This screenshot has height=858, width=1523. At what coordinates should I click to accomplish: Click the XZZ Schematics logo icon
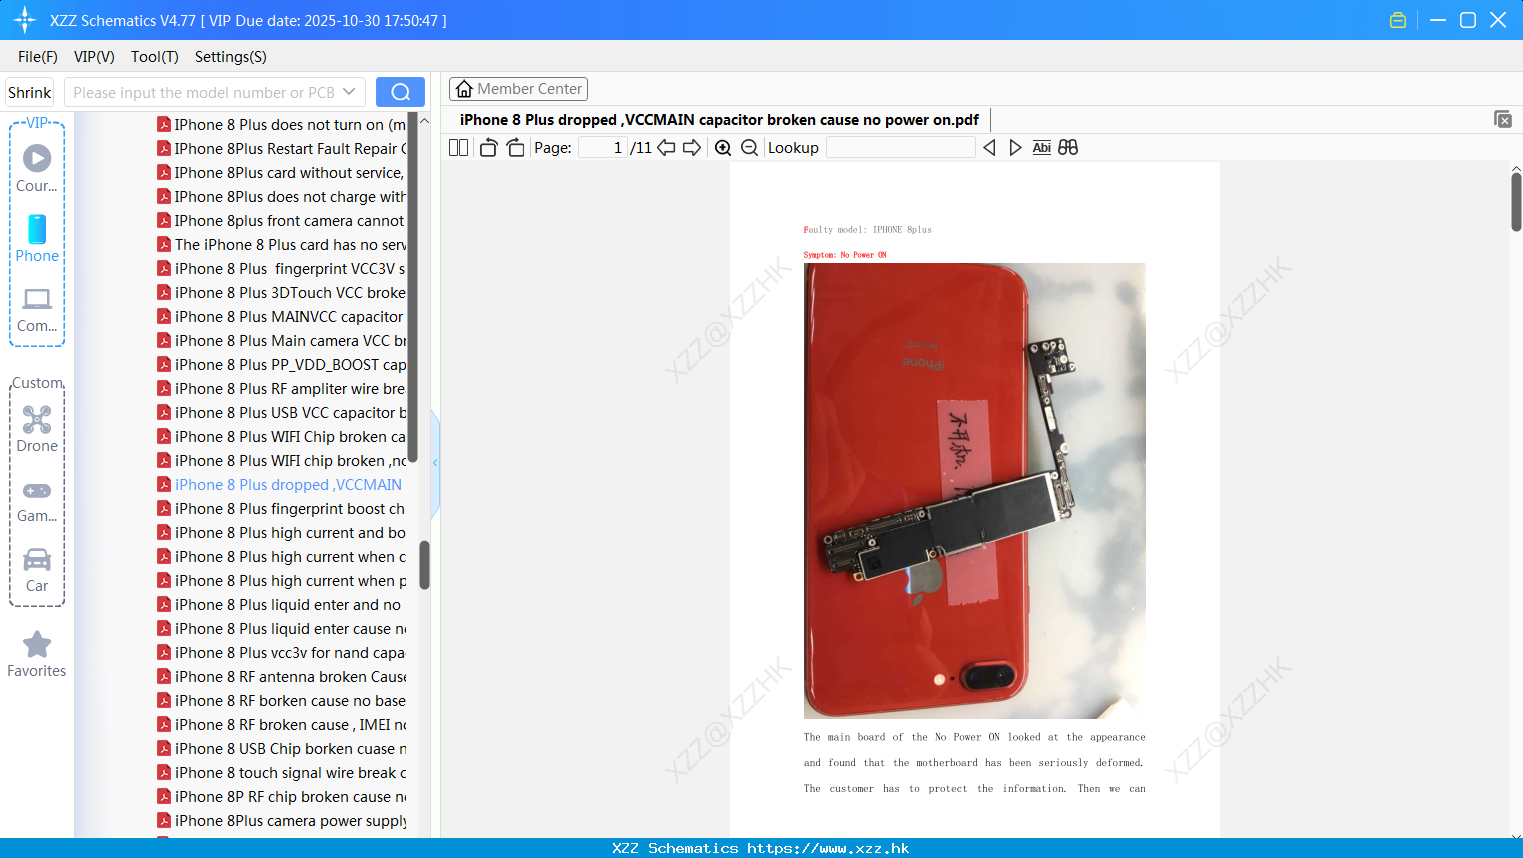coord(25,20)
